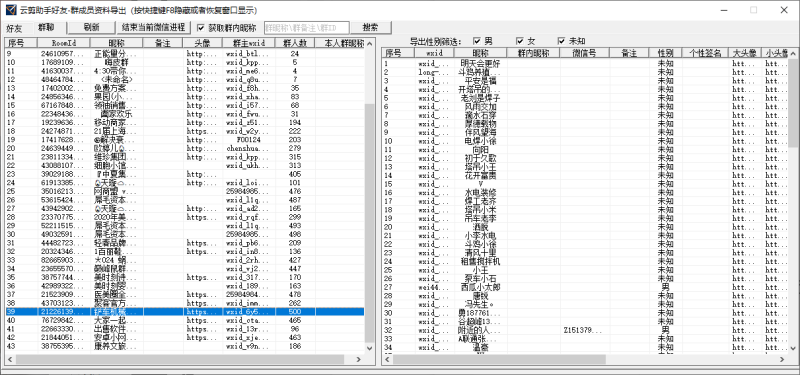Select group row 31 轻奢品牌...
Image resolution: width=800 pixels, height=375 pixels.
pyautogui.click(x=185, y=243)
